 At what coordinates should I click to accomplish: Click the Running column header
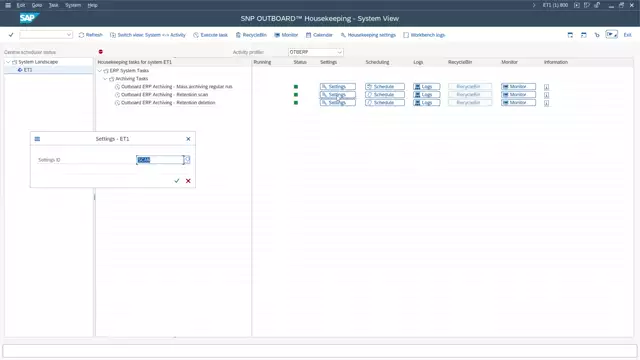pyautogui.click(x=262, y=62)
